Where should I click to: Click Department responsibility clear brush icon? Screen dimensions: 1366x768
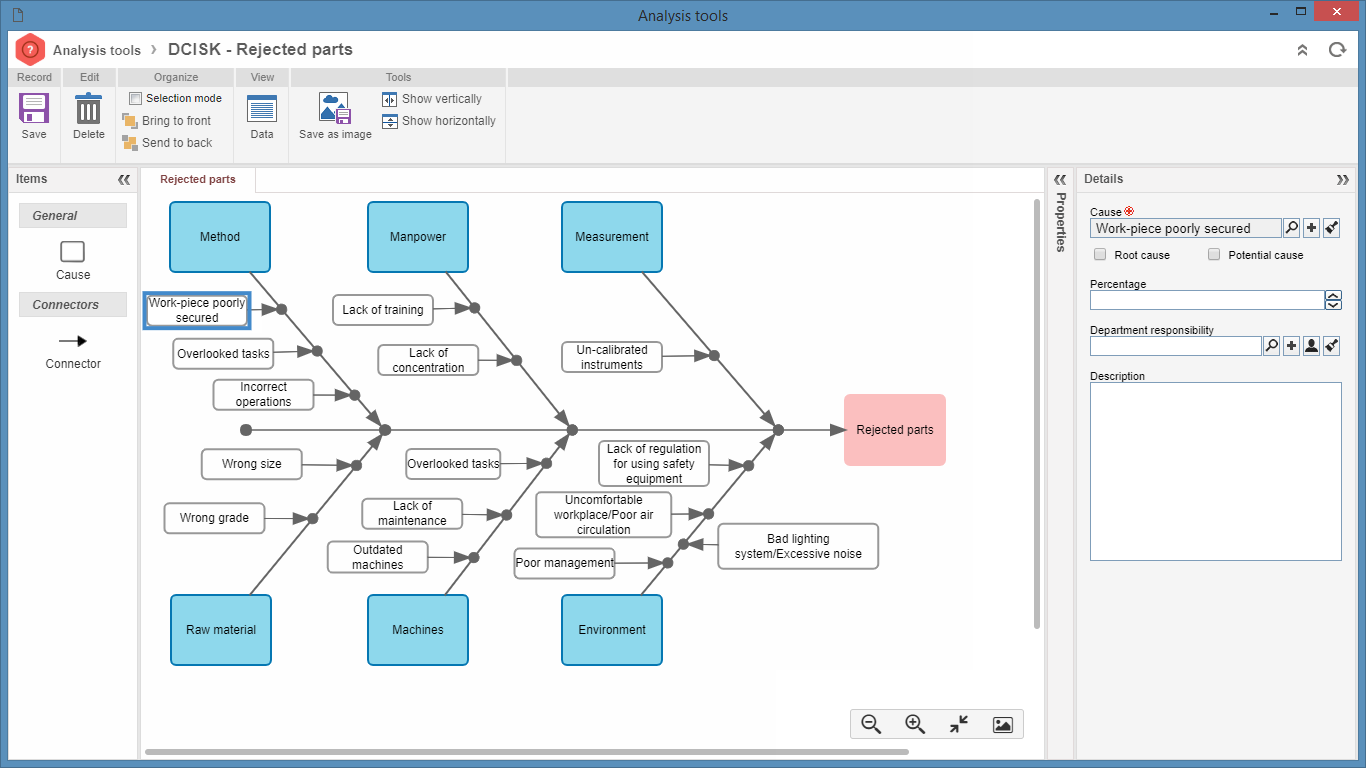click(x=1332, y=346)
